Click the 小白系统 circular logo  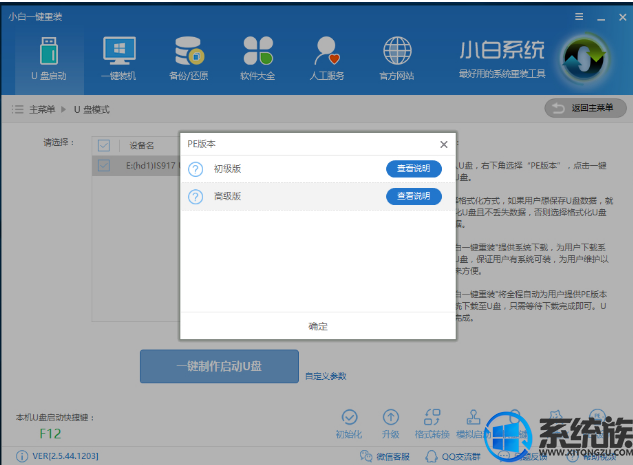point(584,59)
